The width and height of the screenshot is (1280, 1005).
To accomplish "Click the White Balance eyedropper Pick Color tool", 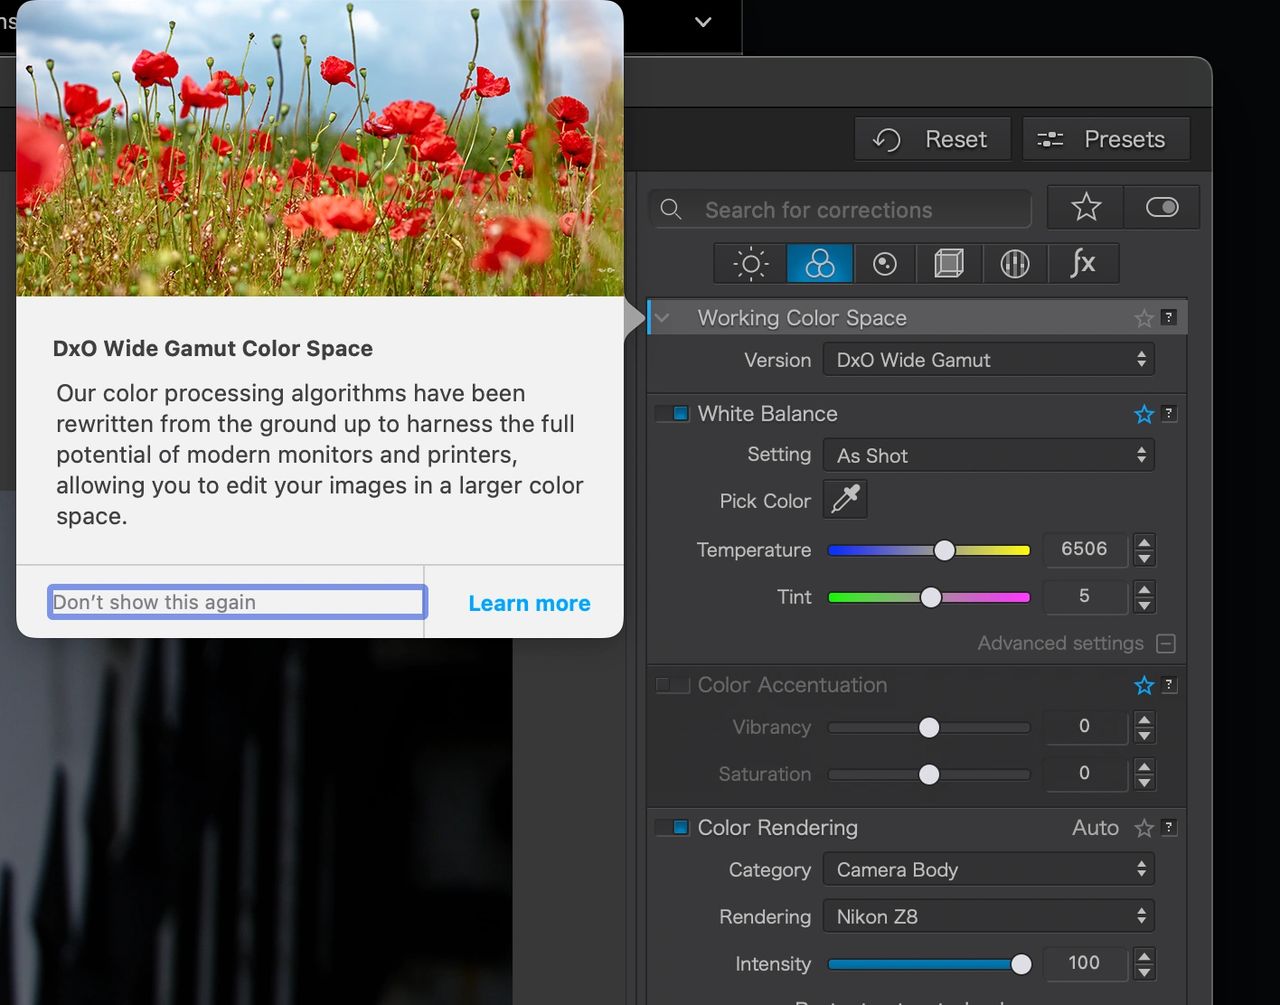I will pyautogui.click(x=845, y=500).
